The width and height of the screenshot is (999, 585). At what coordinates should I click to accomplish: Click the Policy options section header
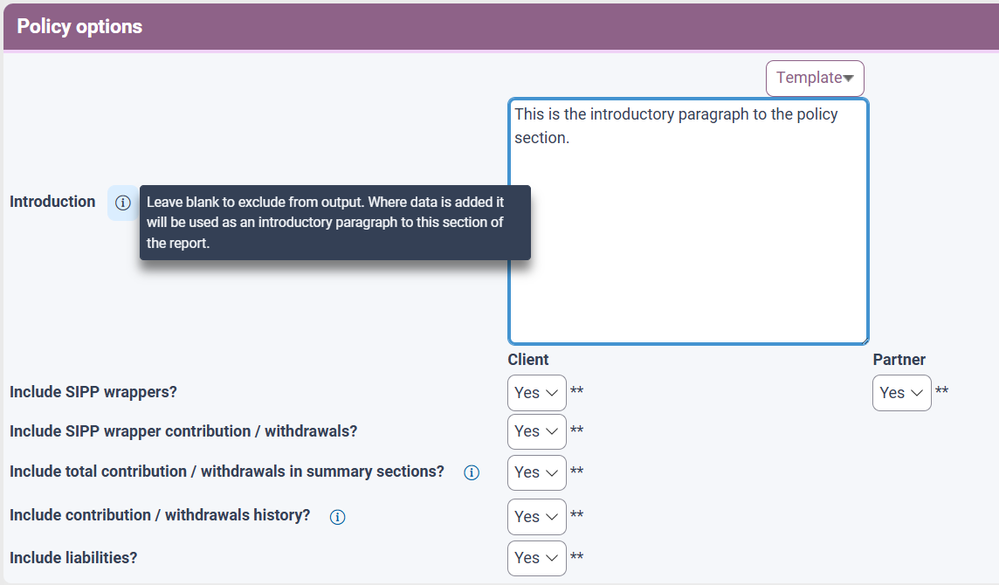pos(80,27)
